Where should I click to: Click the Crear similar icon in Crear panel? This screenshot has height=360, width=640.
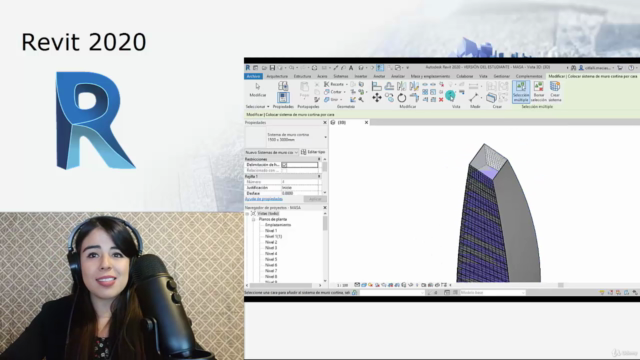[492, 97]
